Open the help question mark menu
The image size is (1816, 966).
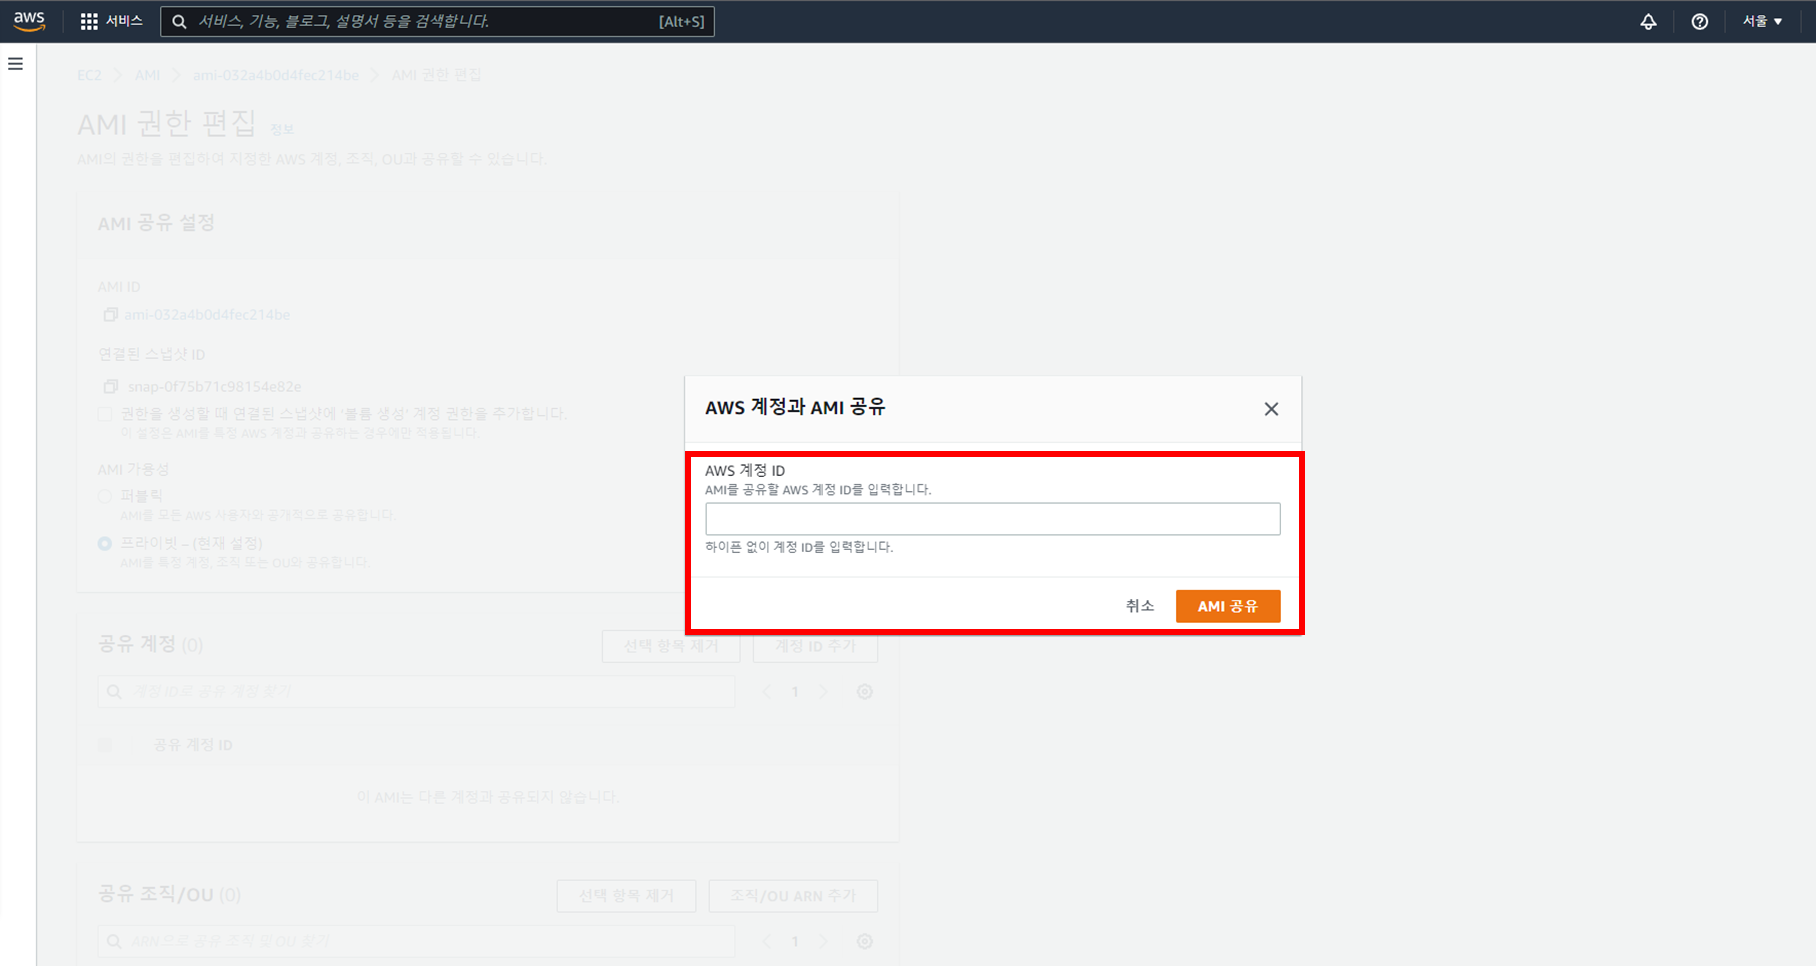pos(1699,21)
